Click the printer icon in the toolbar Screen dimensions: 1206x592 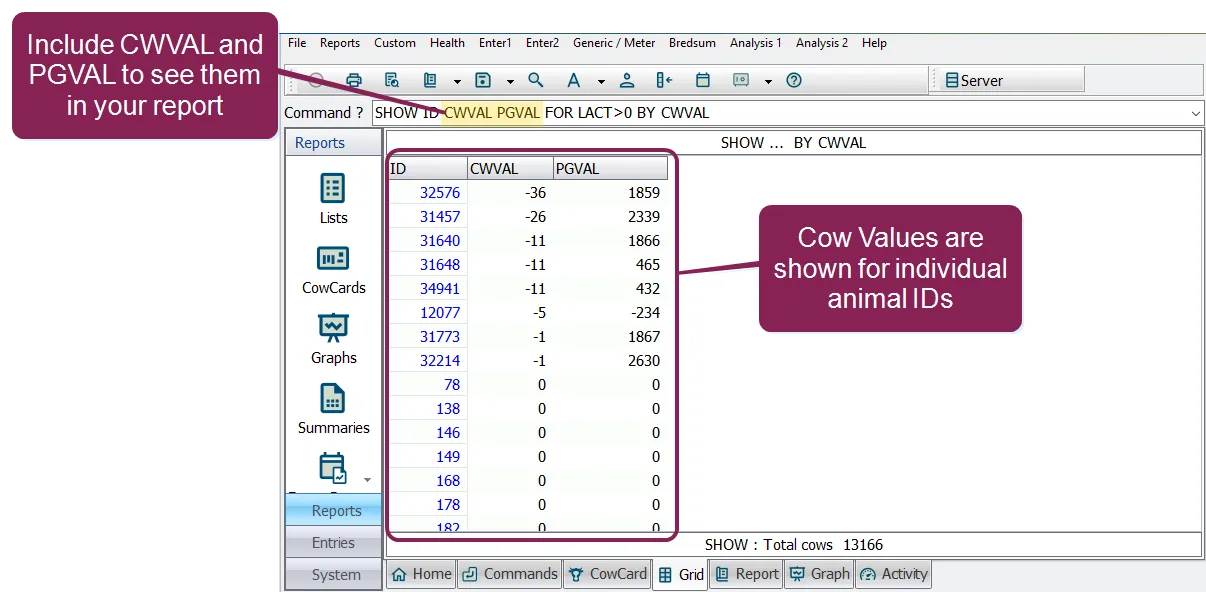[x=353, y=81]
